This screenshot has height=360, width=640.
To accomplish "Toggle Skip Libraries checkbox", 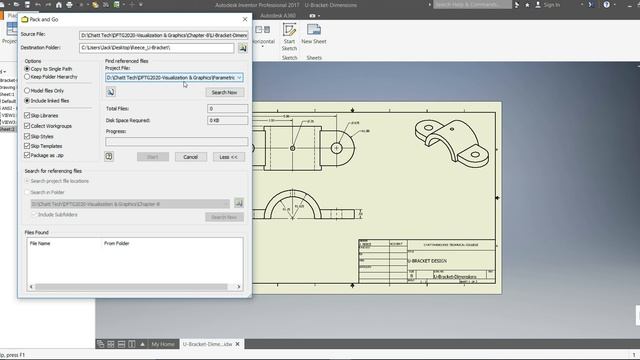I will pos(27,116).
